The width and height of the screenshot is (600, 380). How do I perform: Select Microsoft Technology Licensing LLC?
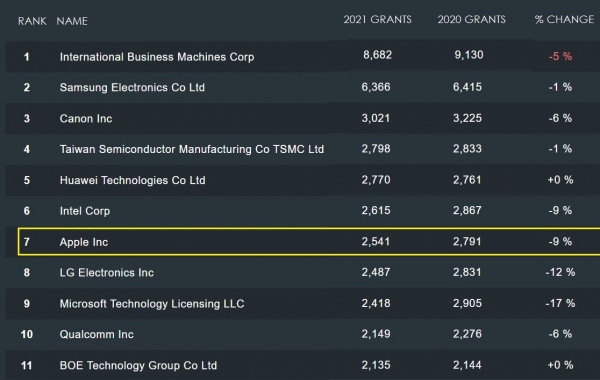click(x=152, y=303)
